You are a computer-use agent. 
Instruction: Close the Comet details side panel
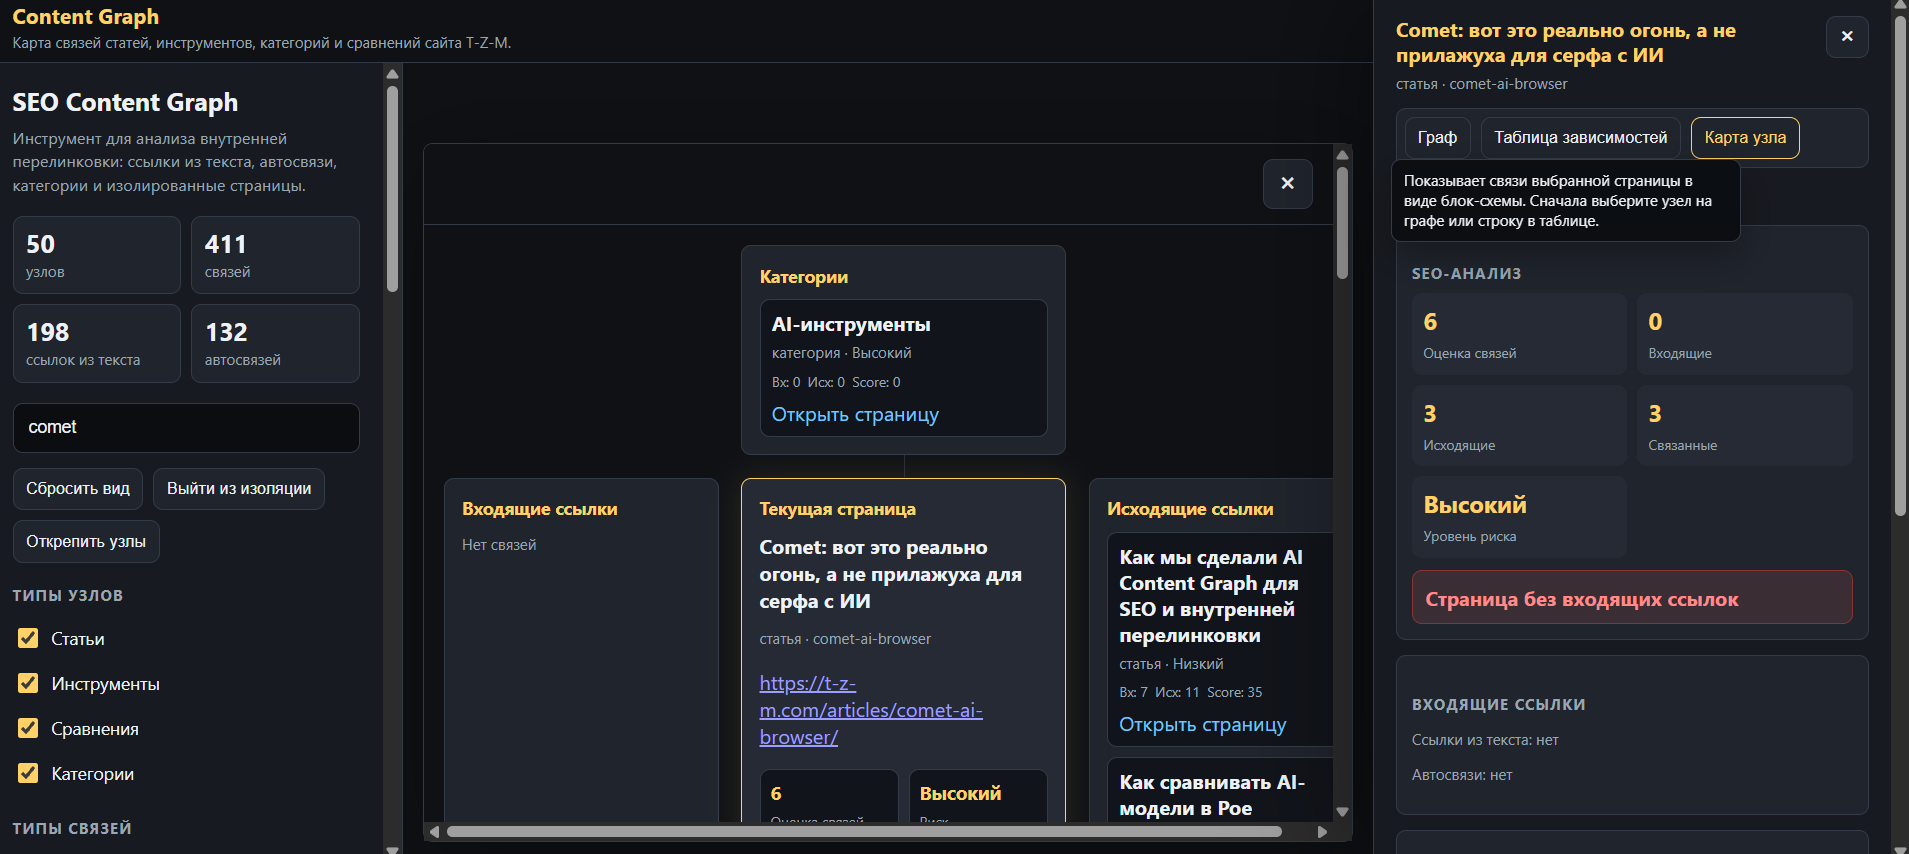tap(1847, 37)
